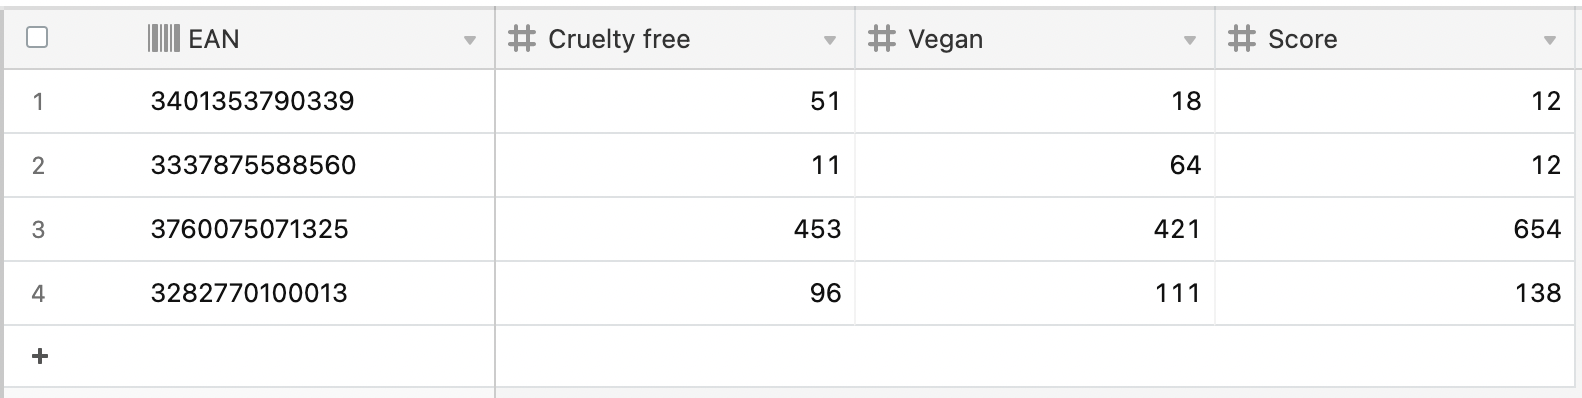Click the barcode icon beside EAN
The height and width of the screenshot is (398, 1582).
click(163, 39)
